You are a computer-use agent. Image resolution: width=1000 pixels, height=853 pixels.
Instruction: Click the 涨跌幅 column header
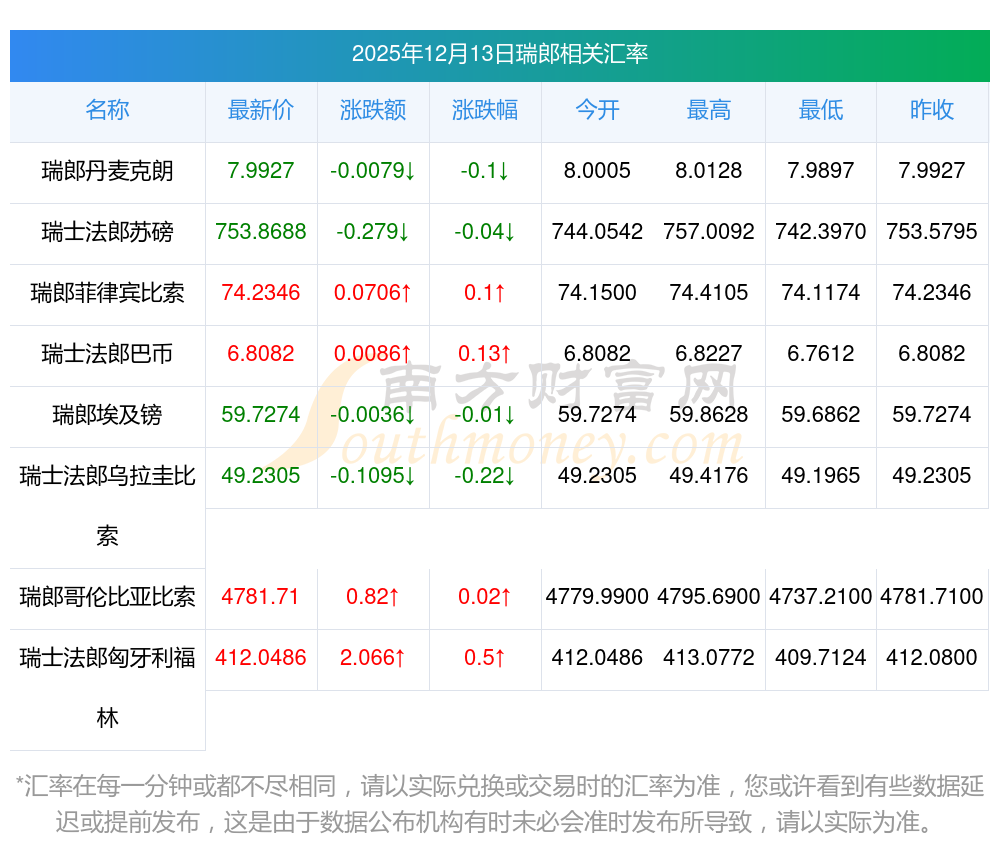[485, 110]
